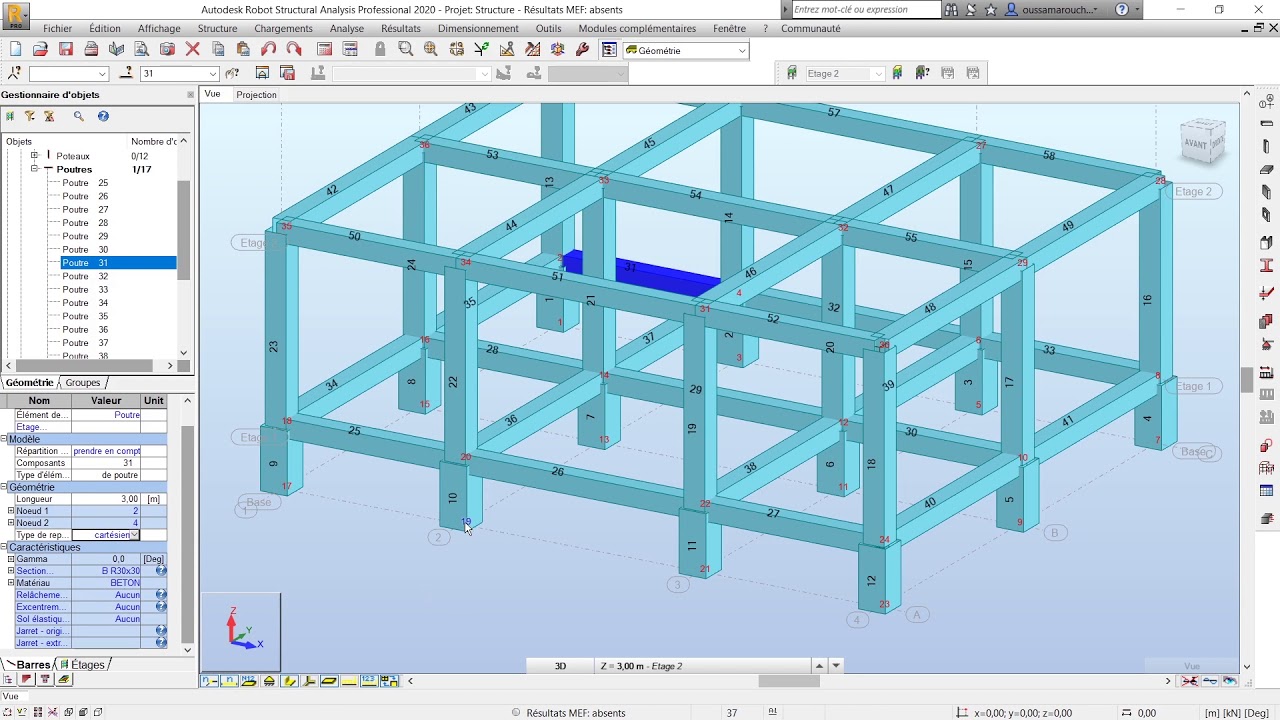
Task: Click the wrench preferences icon
Action: pos(583,49)
